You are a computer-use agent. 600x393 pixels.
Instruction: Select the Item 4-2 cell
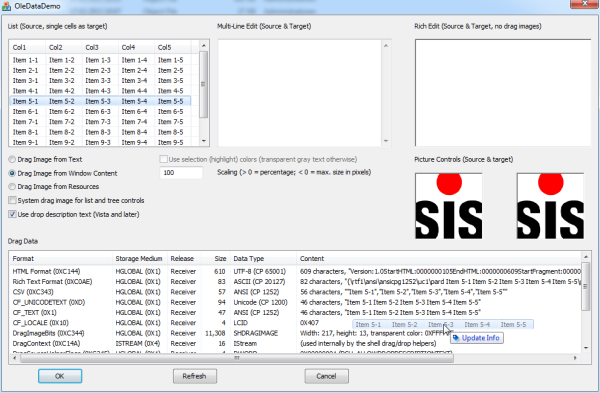click(62, 91)
